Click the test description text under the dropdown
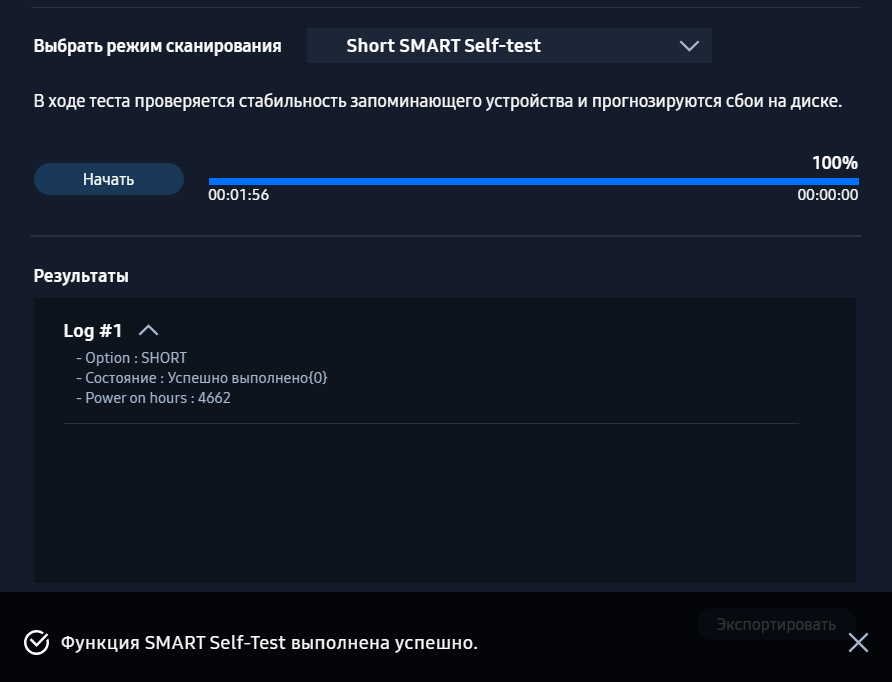 pos(438,101)
